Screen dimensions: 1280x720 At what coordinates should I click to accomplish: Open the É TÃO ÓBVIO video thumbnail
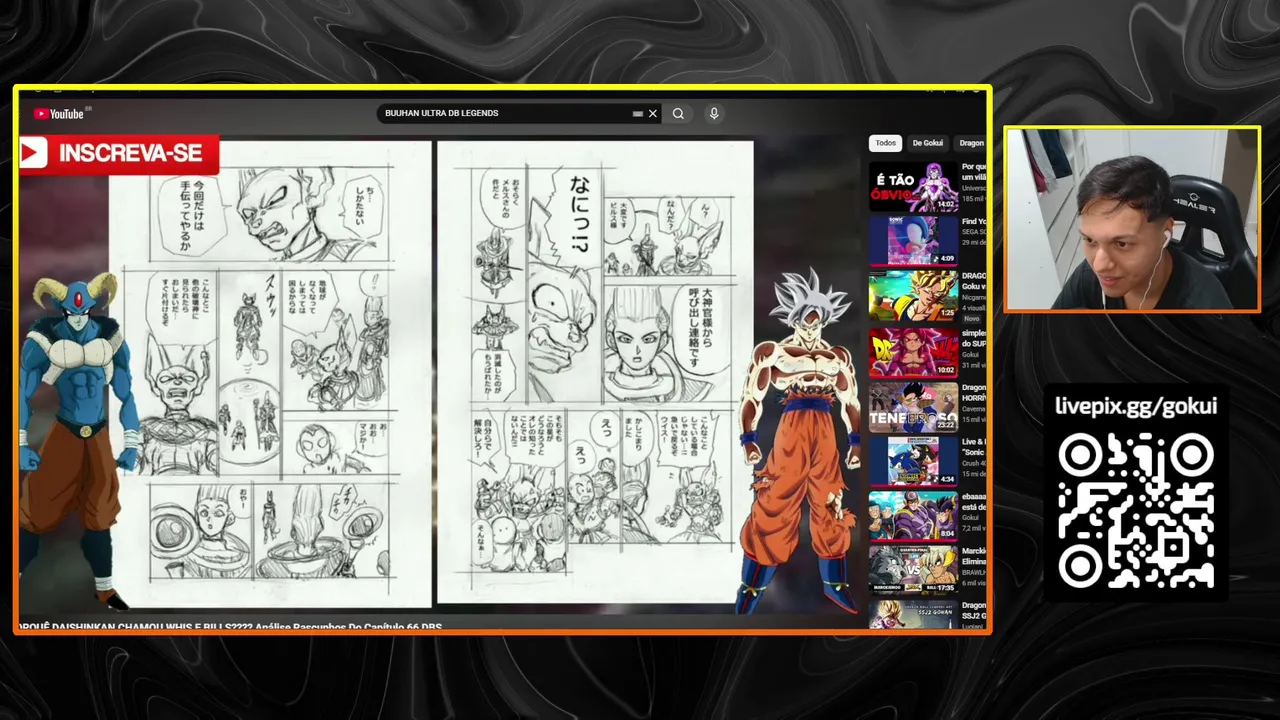913,187
